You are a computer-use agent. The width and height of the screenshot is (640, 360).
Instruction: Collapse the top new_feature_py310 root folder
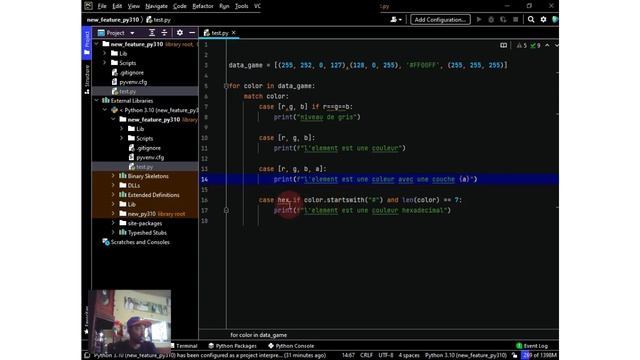point(97,44)
